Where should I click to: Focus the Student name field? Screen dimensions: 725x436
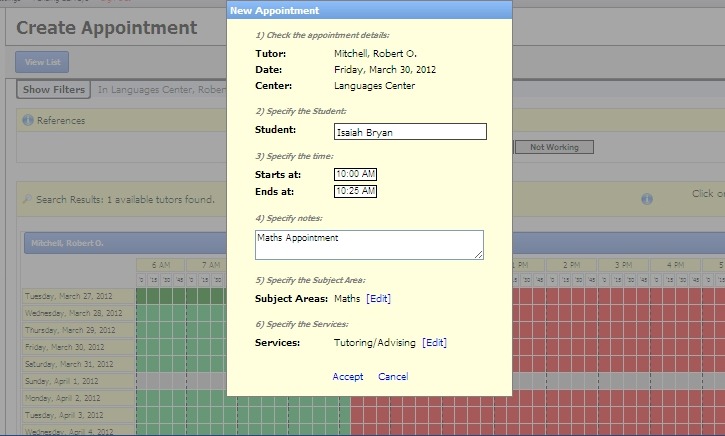[x=410, y=132]
